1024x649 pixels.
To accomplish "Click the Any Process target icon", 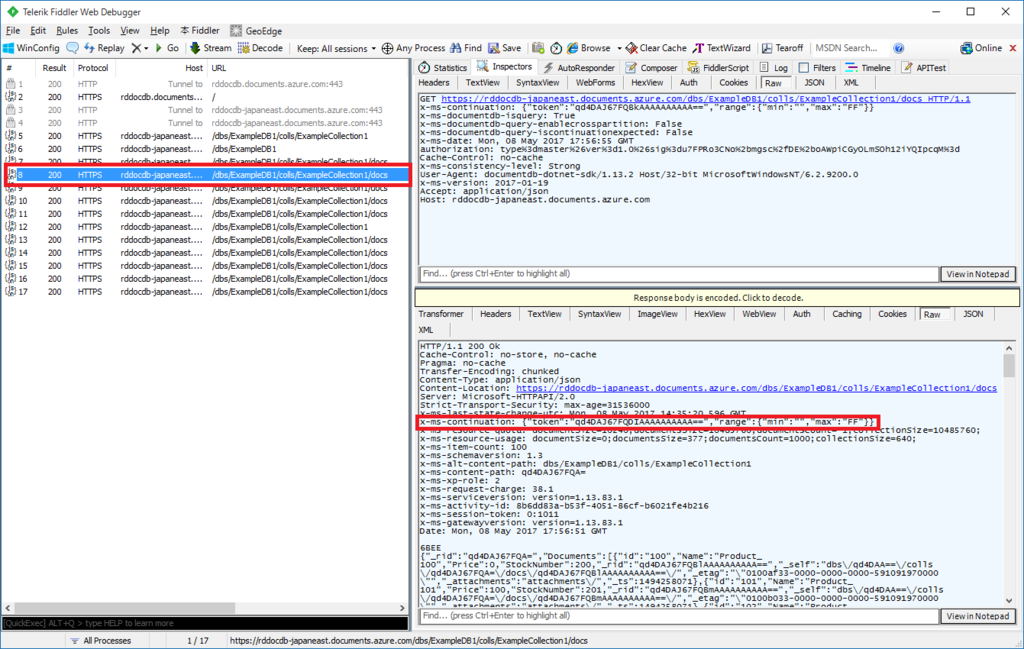I will pyautogui.click(x=387, y=48).
